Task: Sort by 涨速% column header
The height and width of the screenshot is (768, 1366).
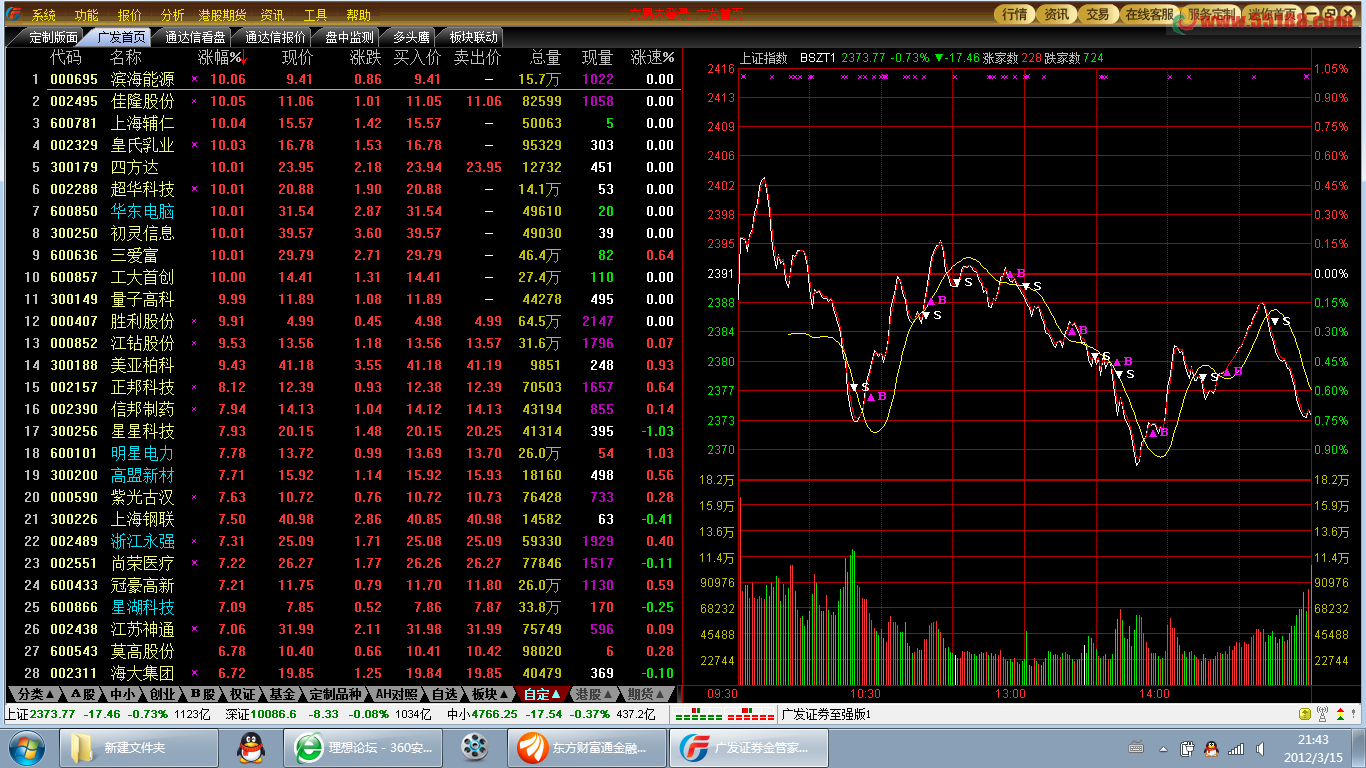Action: [652, 58]
